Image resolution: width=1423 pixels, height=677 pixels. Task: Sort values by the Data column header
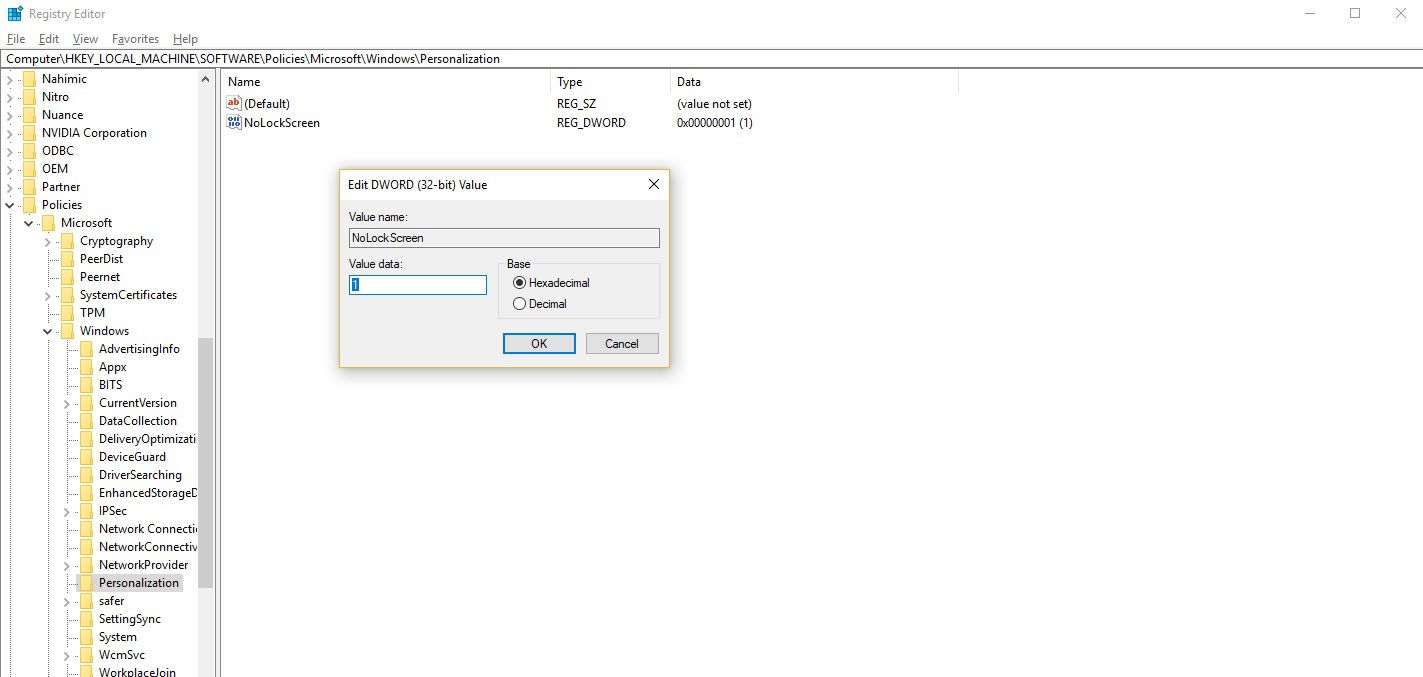click(x=814, y=82)
